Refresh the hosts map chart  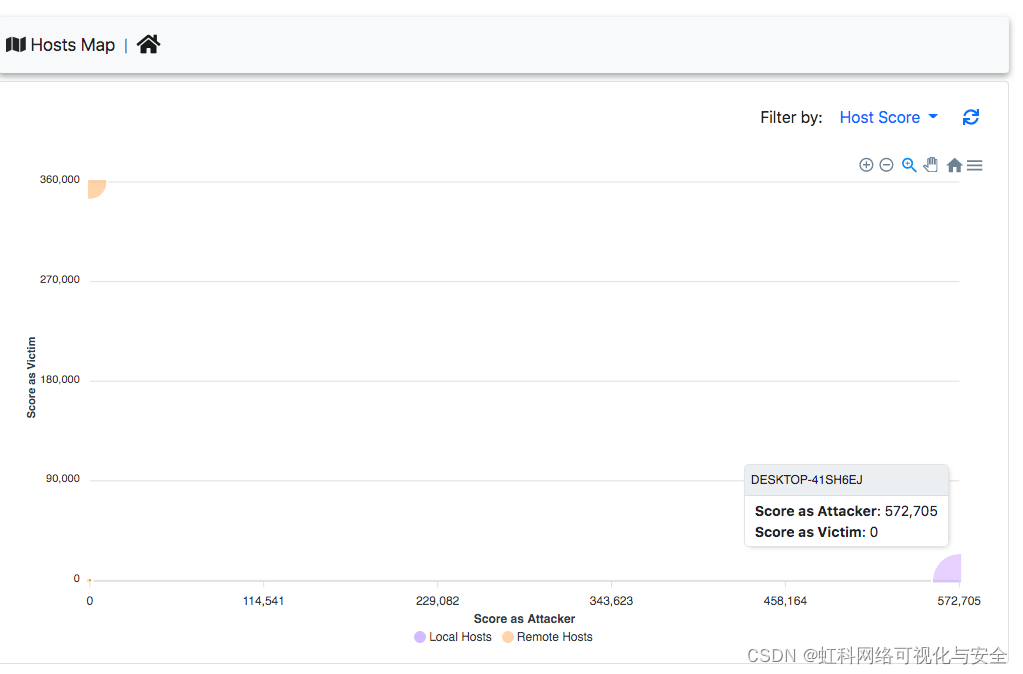[x=971, y=117]
